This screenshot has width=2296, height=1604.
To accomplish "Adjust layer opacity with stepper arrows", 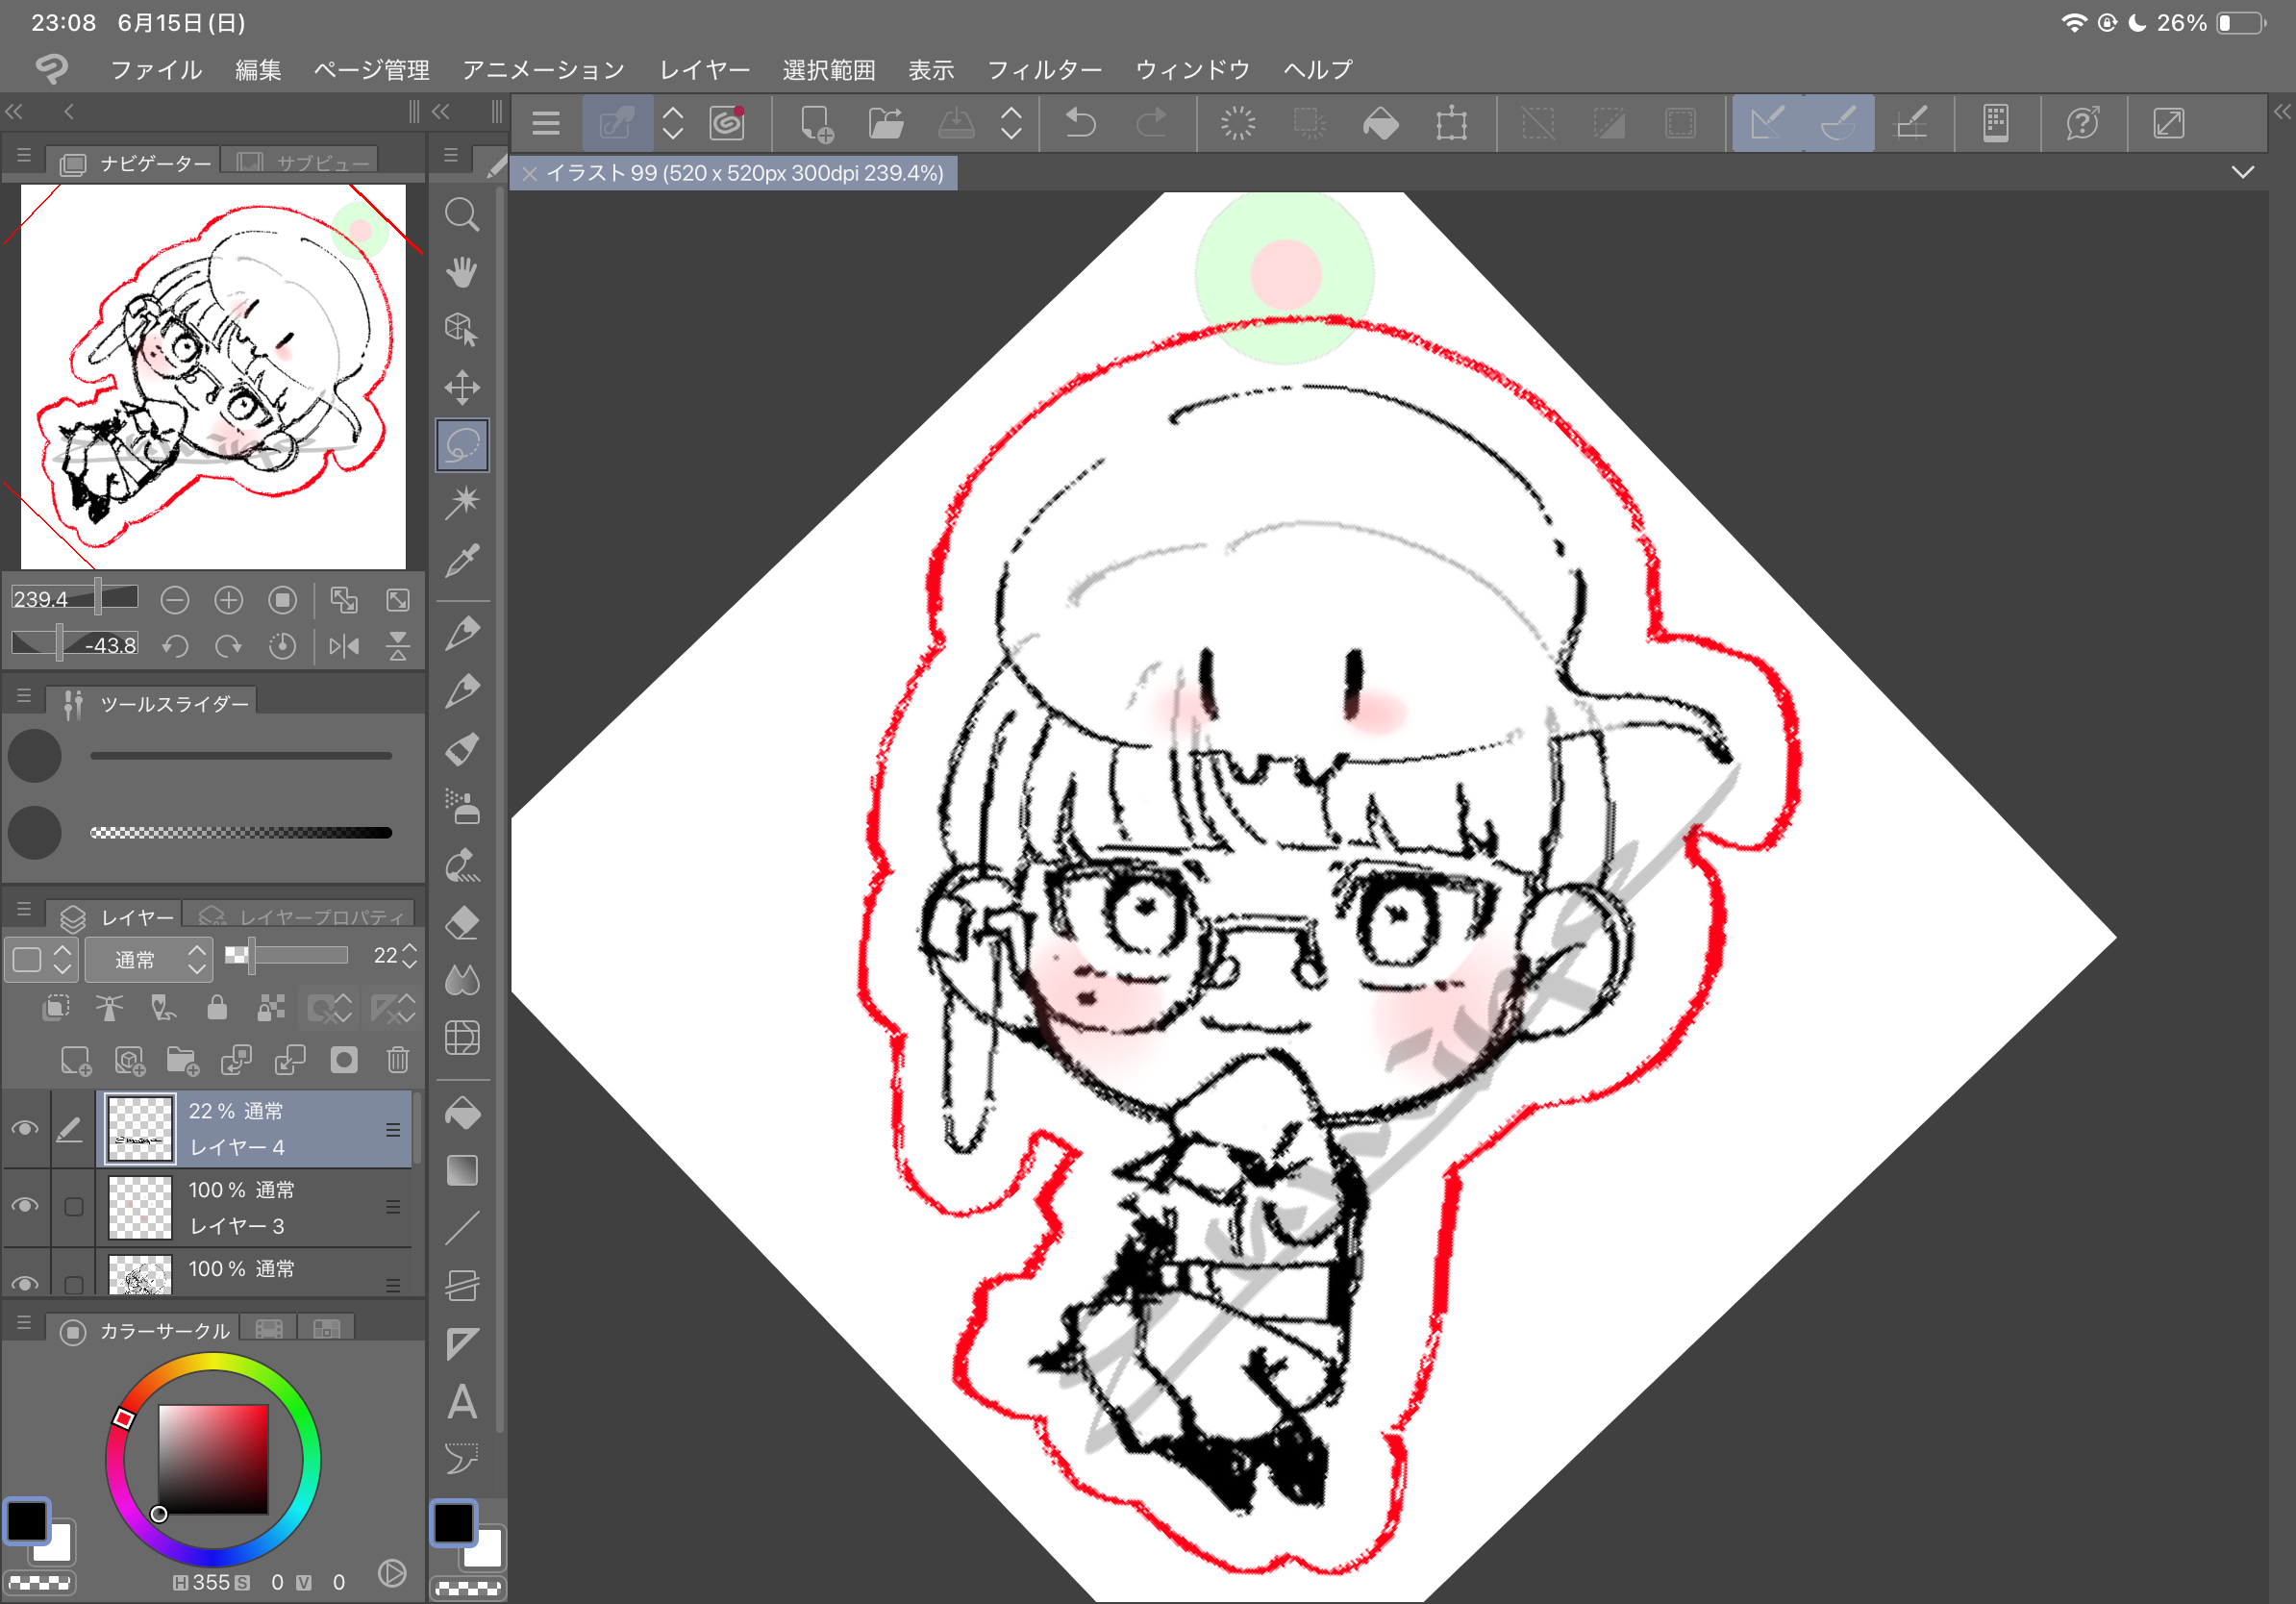I will (409, 956).
